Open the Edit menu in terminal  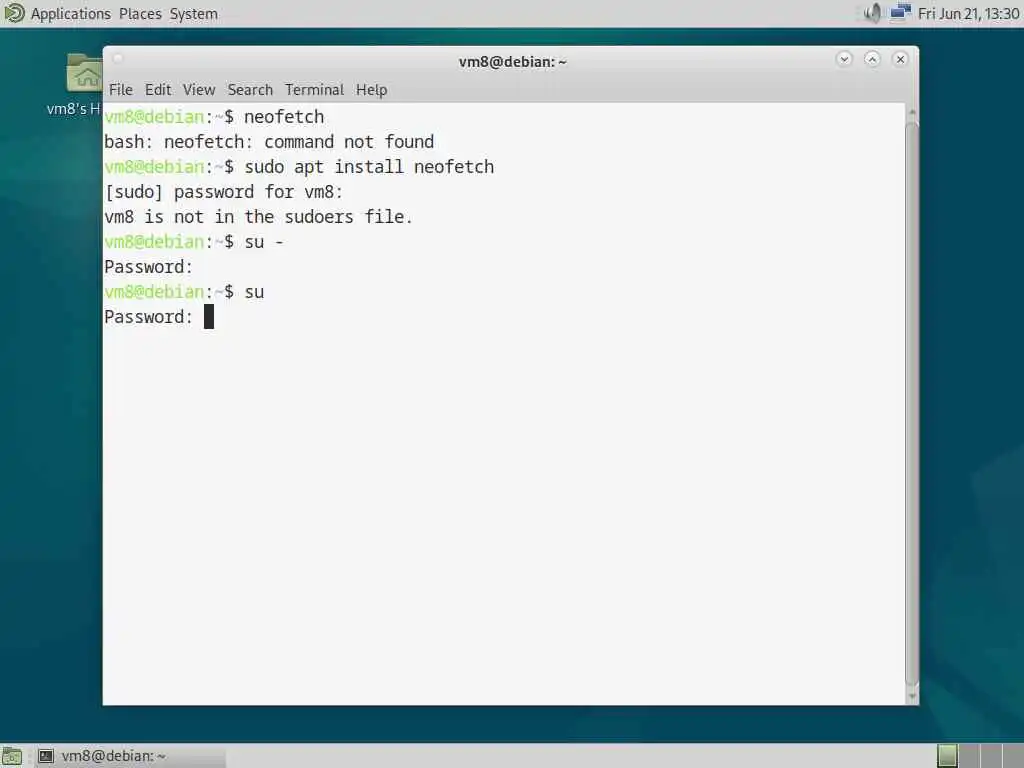point(157,89)
